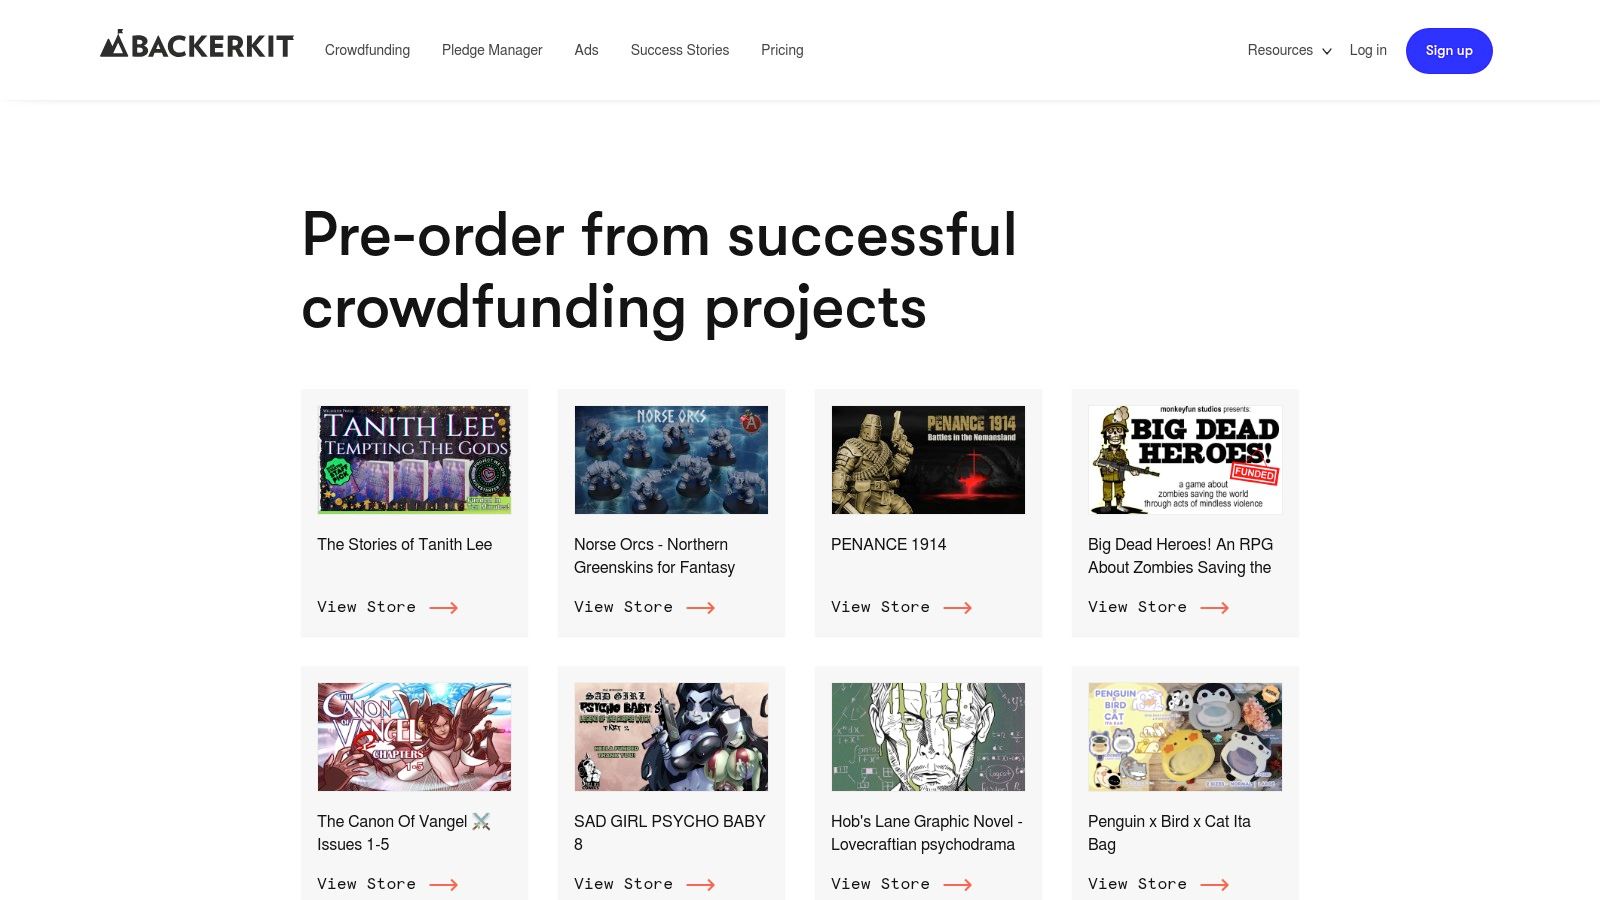Open the Crowdfunding menu item

pos(367,50)
